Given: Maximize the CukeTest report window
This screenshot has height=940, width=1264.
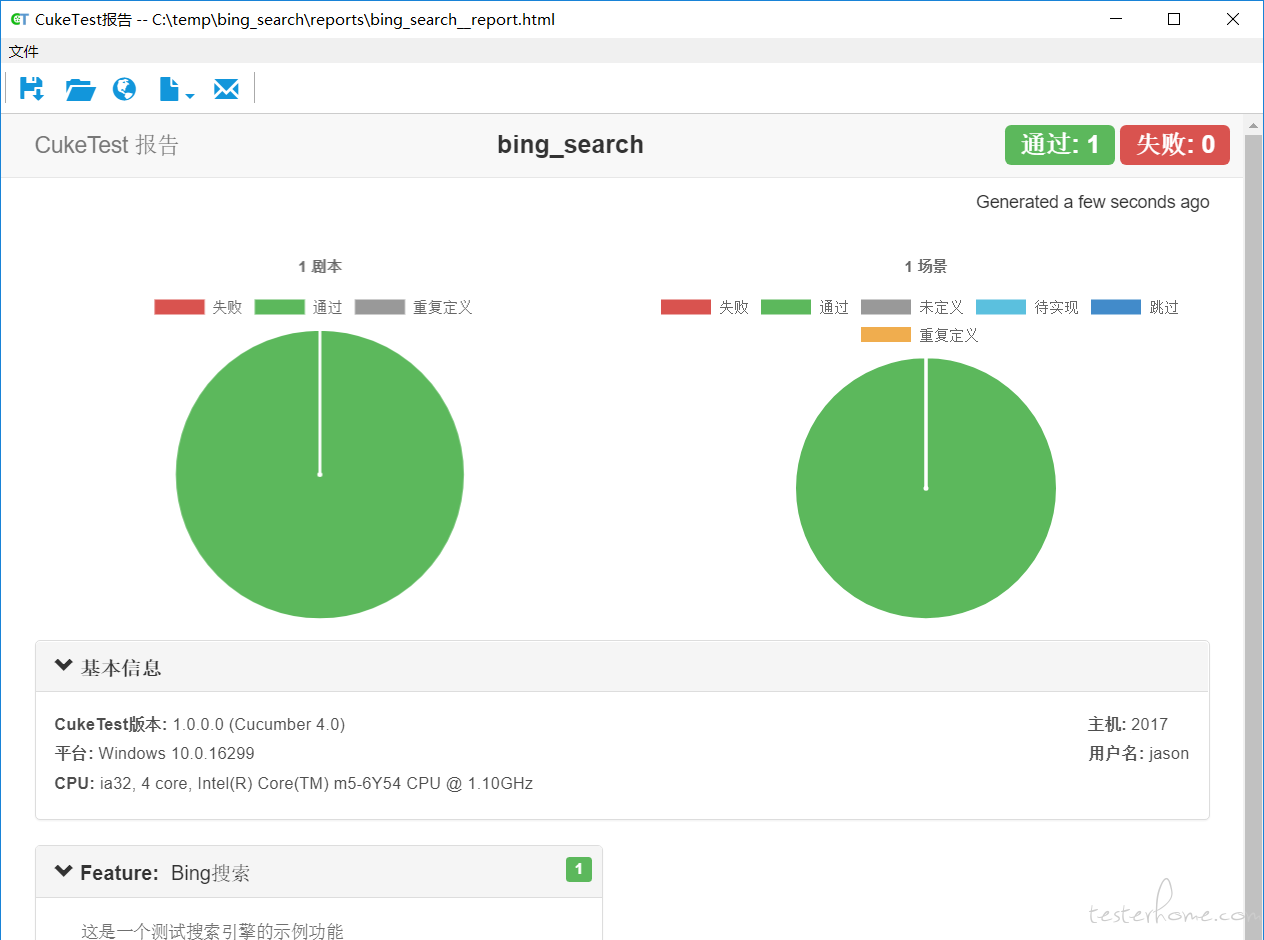Looking at the screenshot, I should [x=1174, y=19].
